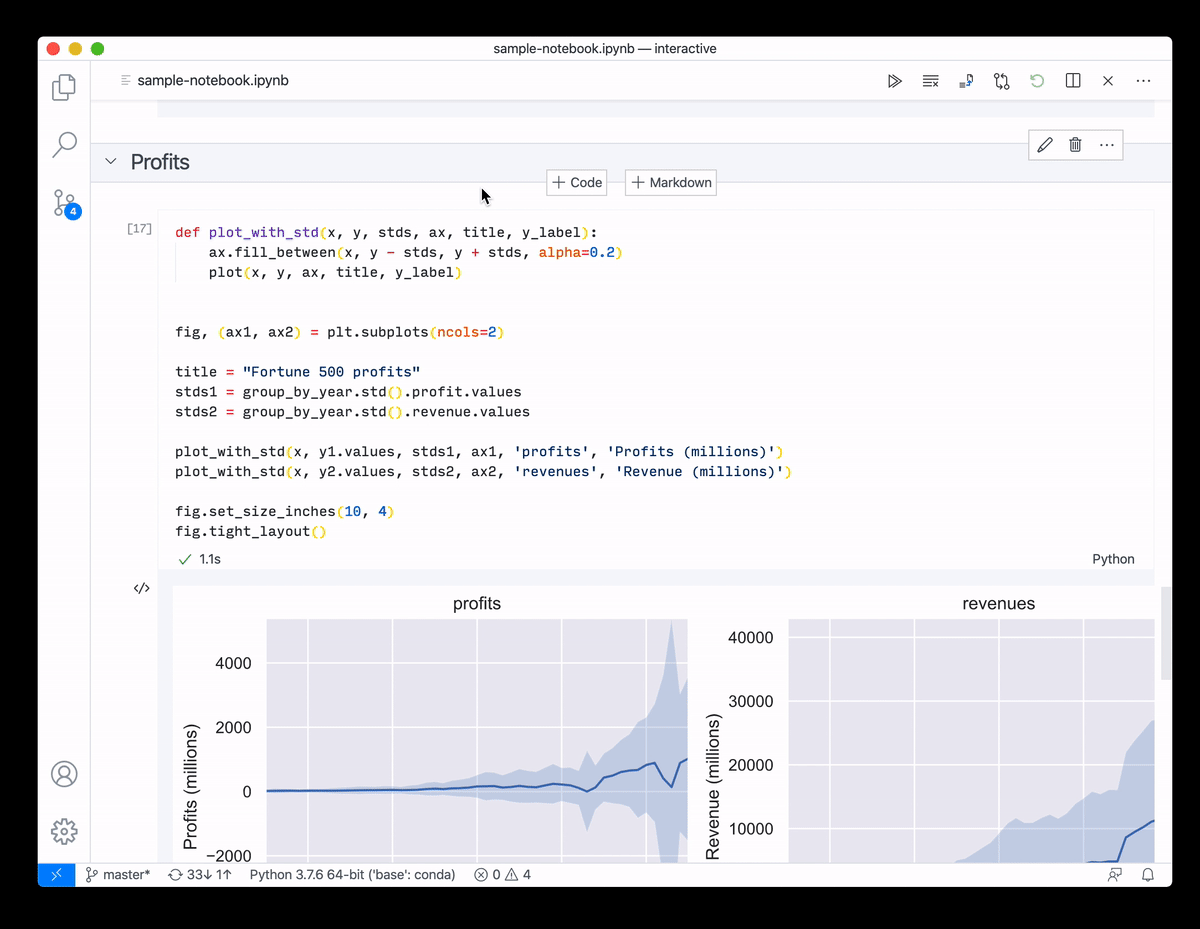The image size is (1200, 929).
Task: Open the Problems panel from errors and warnings count
Action: tap(502, 875)
